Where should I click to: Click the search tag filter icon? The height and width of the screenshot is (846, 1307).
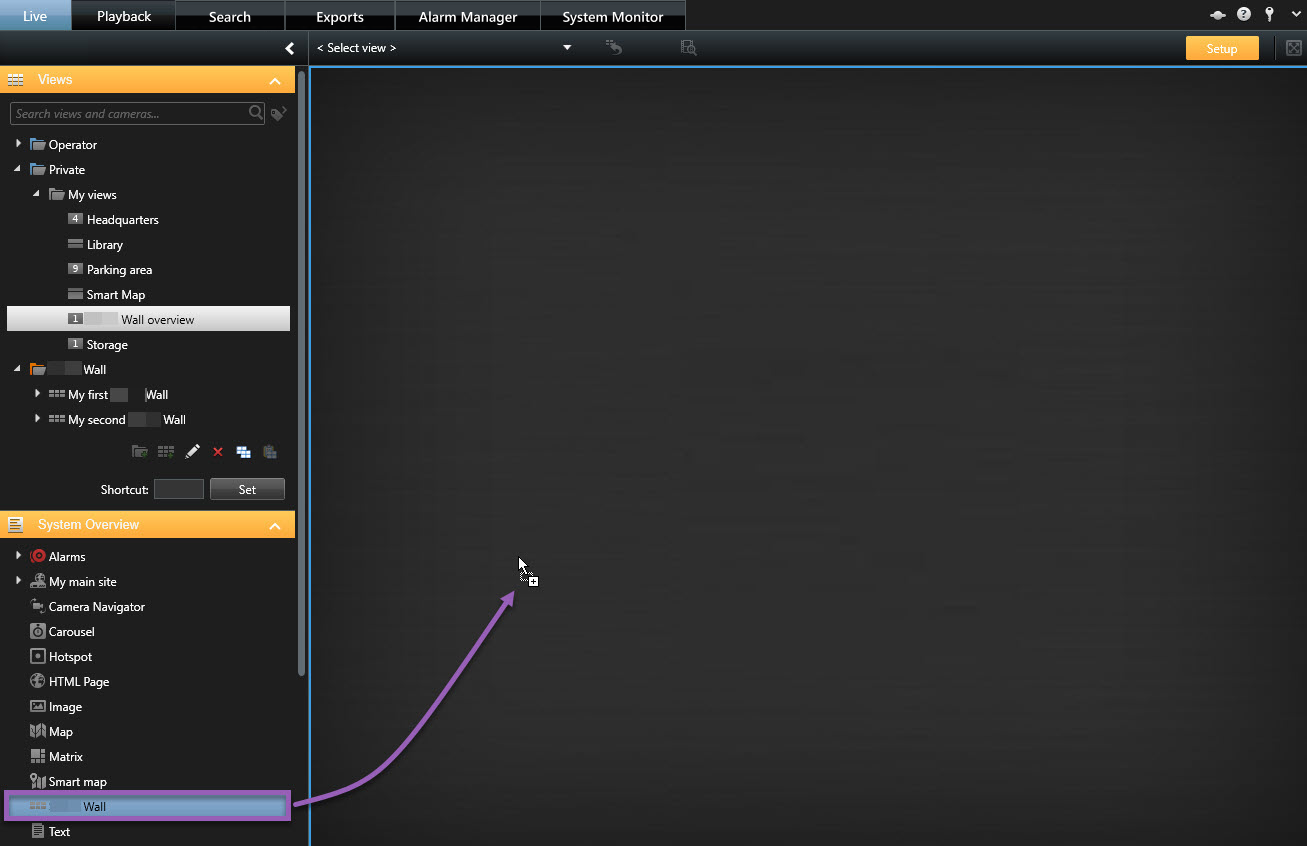(279, 114)
